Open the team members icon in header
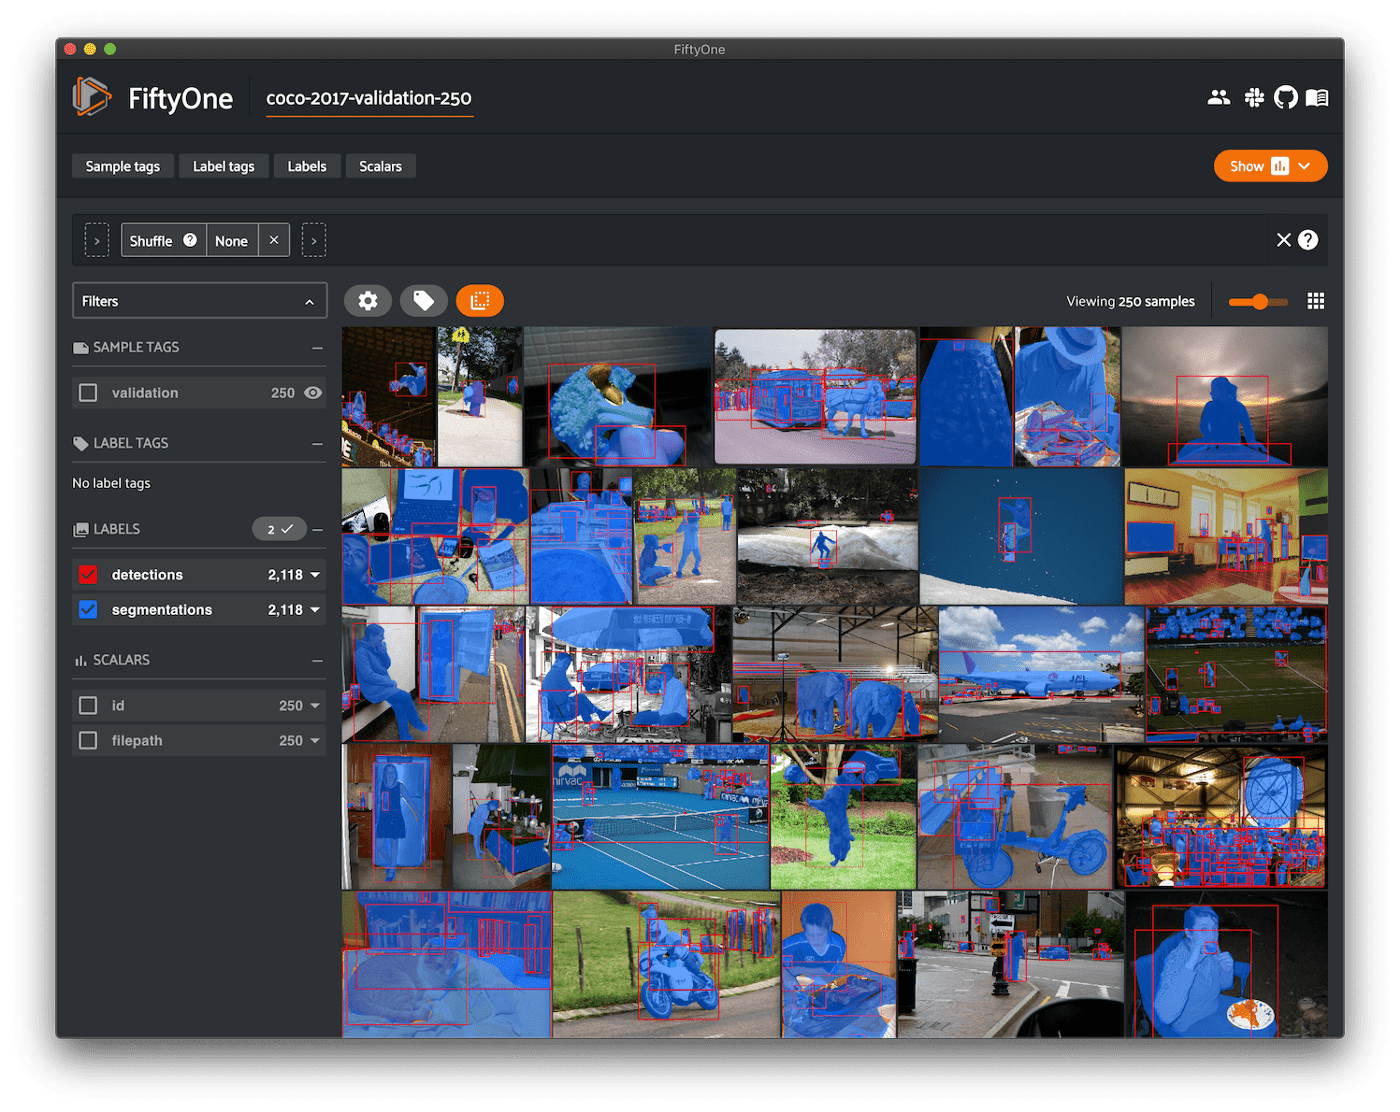The image size is (1400, 1112). coord(1218,97)
